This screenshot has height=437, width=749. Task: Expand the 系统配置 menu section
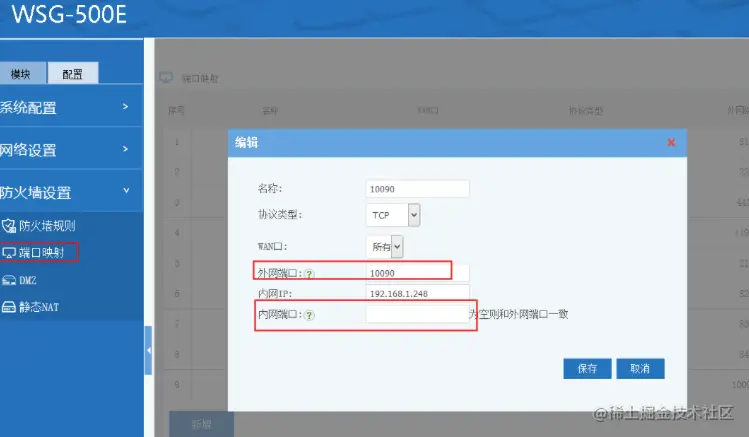72,107
